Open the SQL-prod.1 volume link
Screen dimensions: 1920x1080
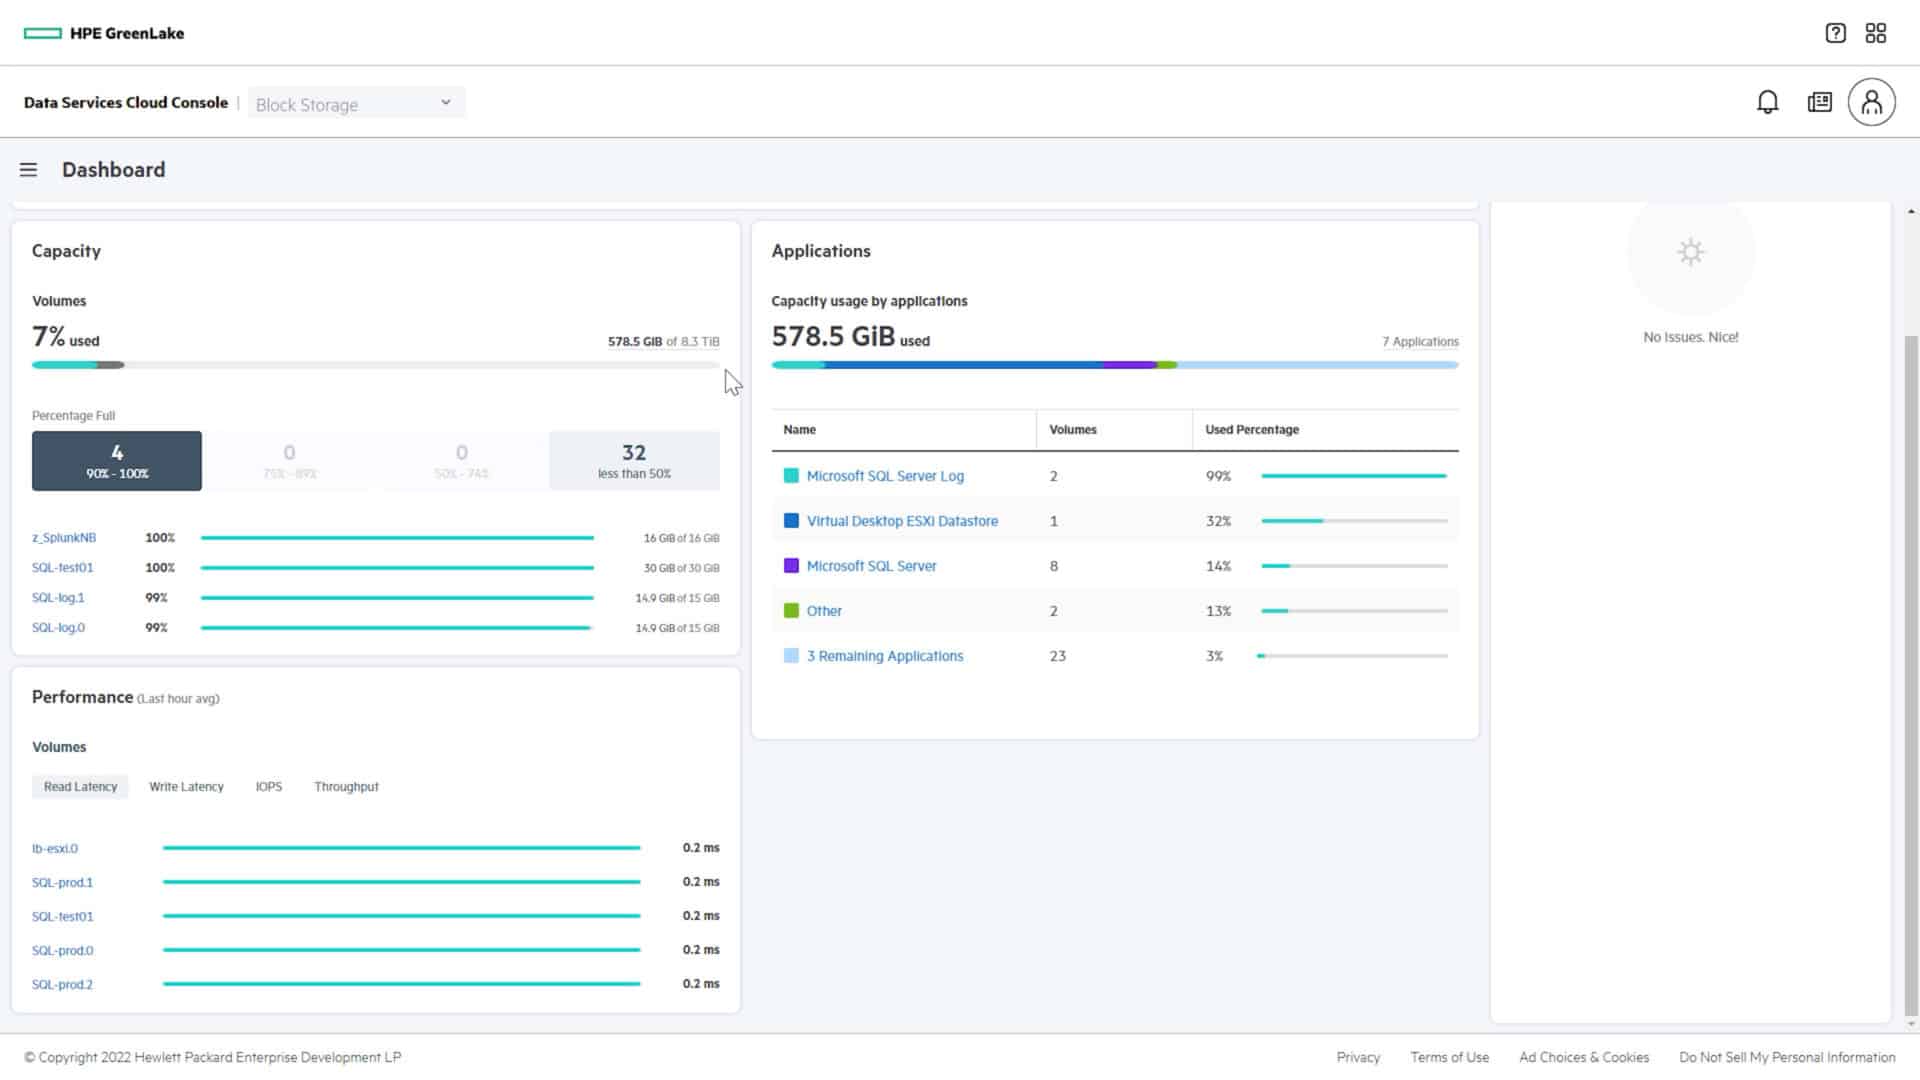point(62,883)
